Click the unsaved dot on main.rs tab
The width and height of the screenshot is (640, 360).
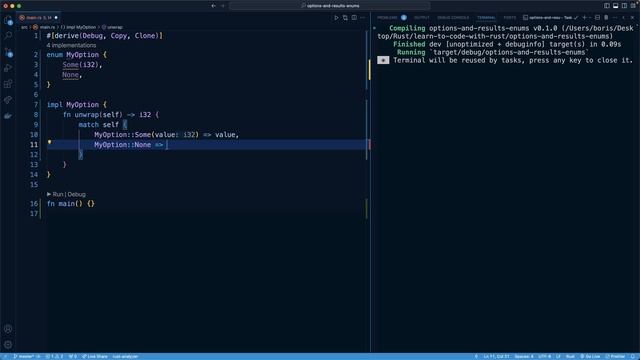[56, 18]
